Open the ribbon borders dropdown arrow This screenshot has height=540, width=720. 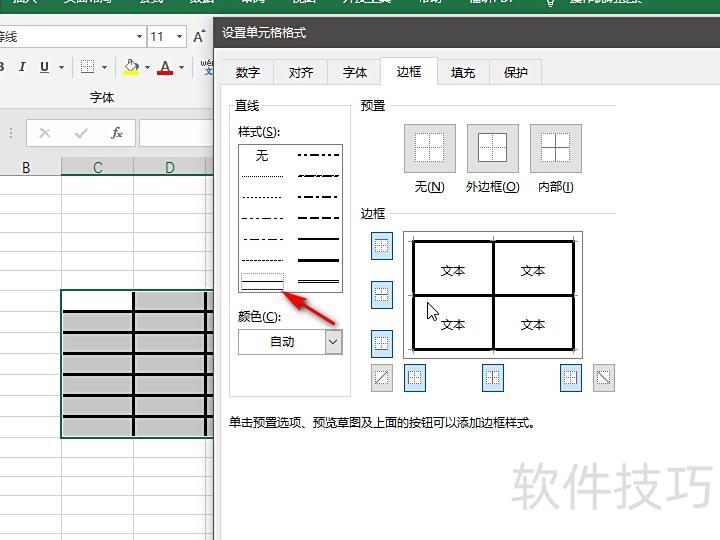[105, 68]
